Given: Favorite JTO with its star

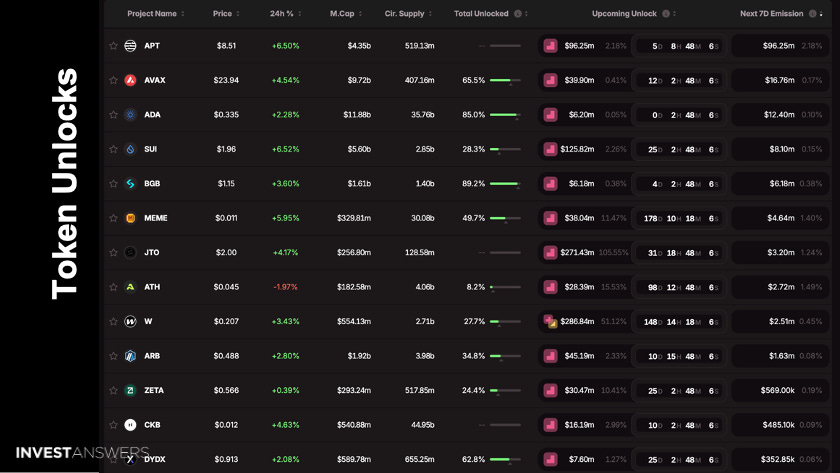Looking at the screenshot, I should click(x=113, y=252).
